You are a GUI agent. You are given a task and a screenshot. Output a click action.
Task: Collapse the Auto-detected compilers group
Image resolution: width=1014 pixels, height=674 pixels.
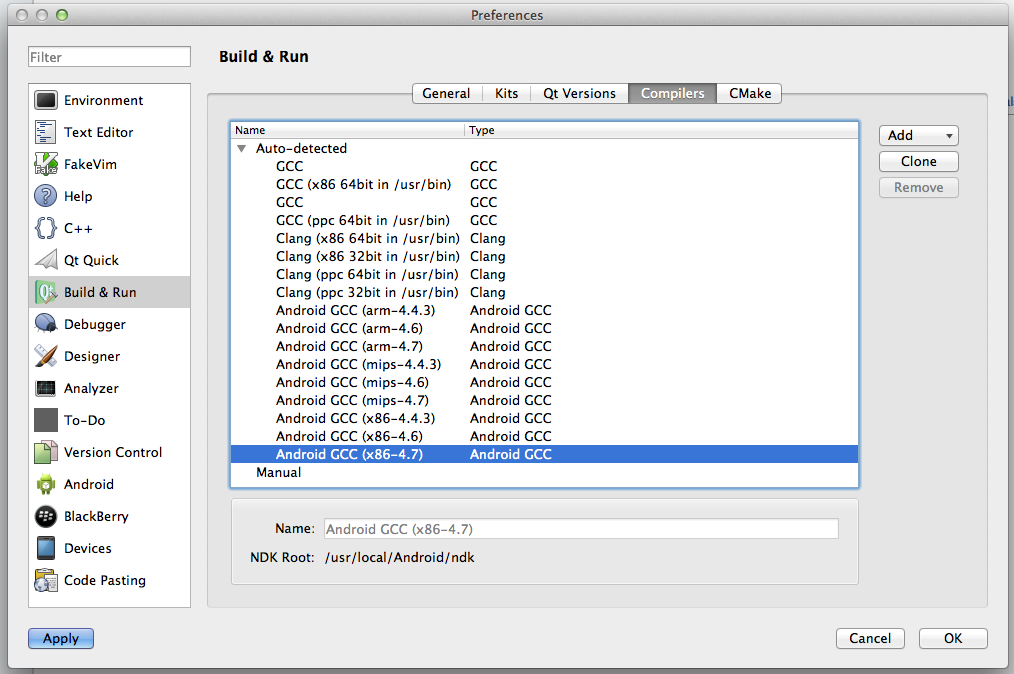click(x=241, y=148)
